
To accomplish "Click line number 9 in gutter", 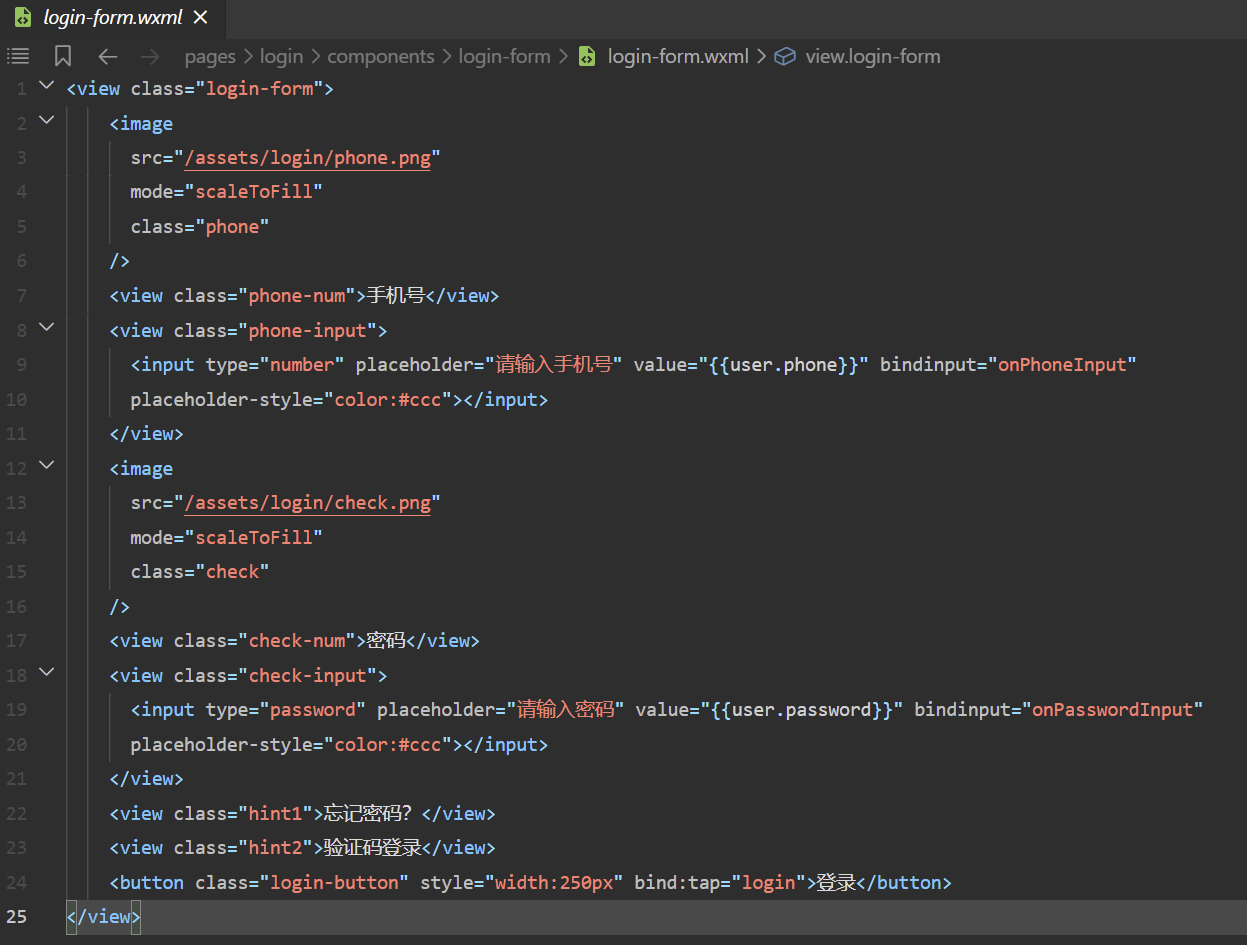I will point(22,365).
